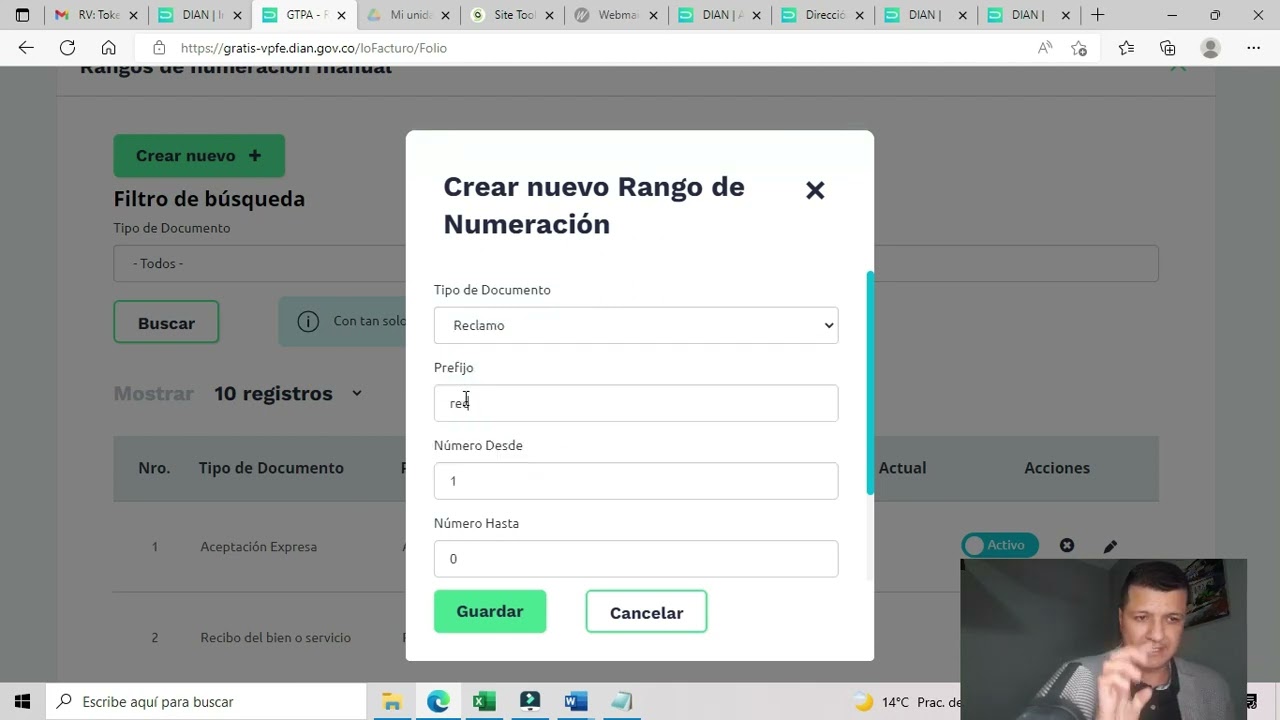The height and width of the screenshot is (720, 1280).
Task: Click the Nro. column header
Action: coord(154,468)
